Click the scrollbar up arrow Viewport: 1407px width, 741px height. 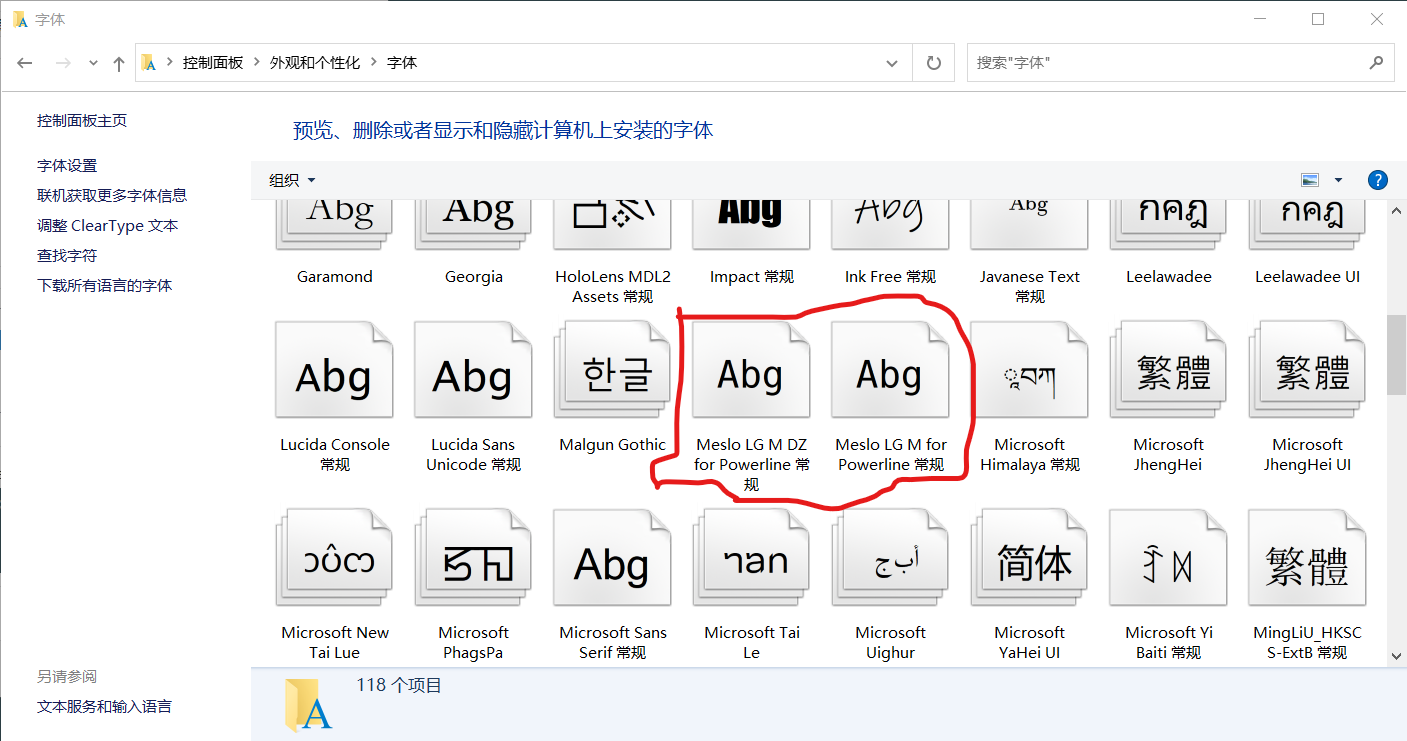pos(1396,210)
